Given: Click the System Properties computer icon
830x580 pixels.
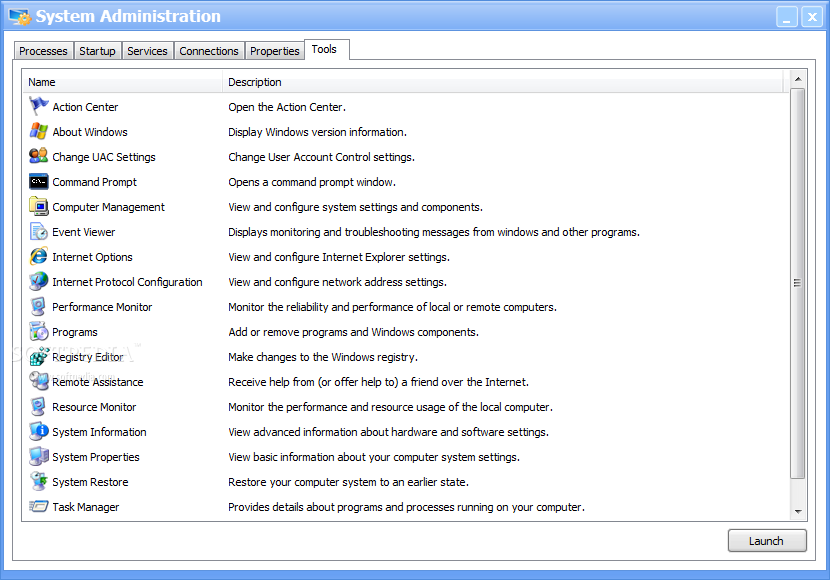Looking at the screenshot, I should coord(39,456).
